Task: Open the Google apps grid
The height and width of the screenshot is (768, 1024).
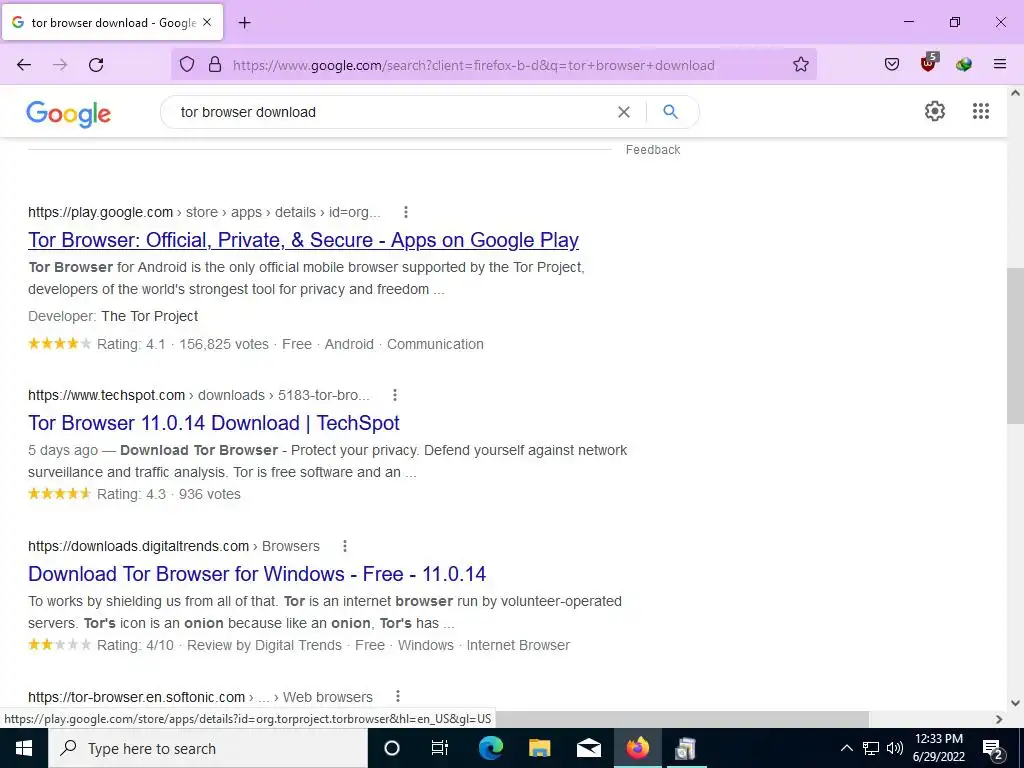Action: 981,111
